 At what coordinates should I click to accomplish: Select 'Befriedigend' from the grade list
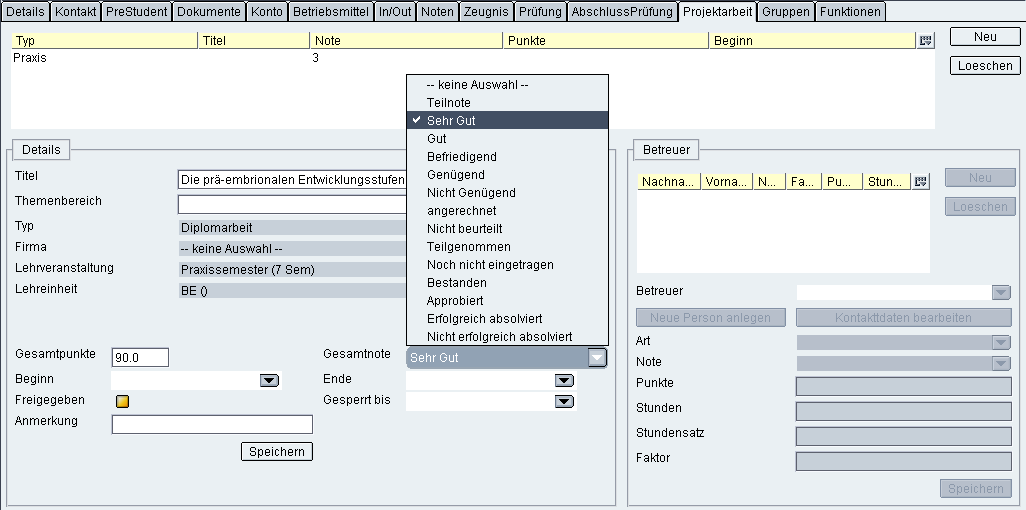point(461,157)
